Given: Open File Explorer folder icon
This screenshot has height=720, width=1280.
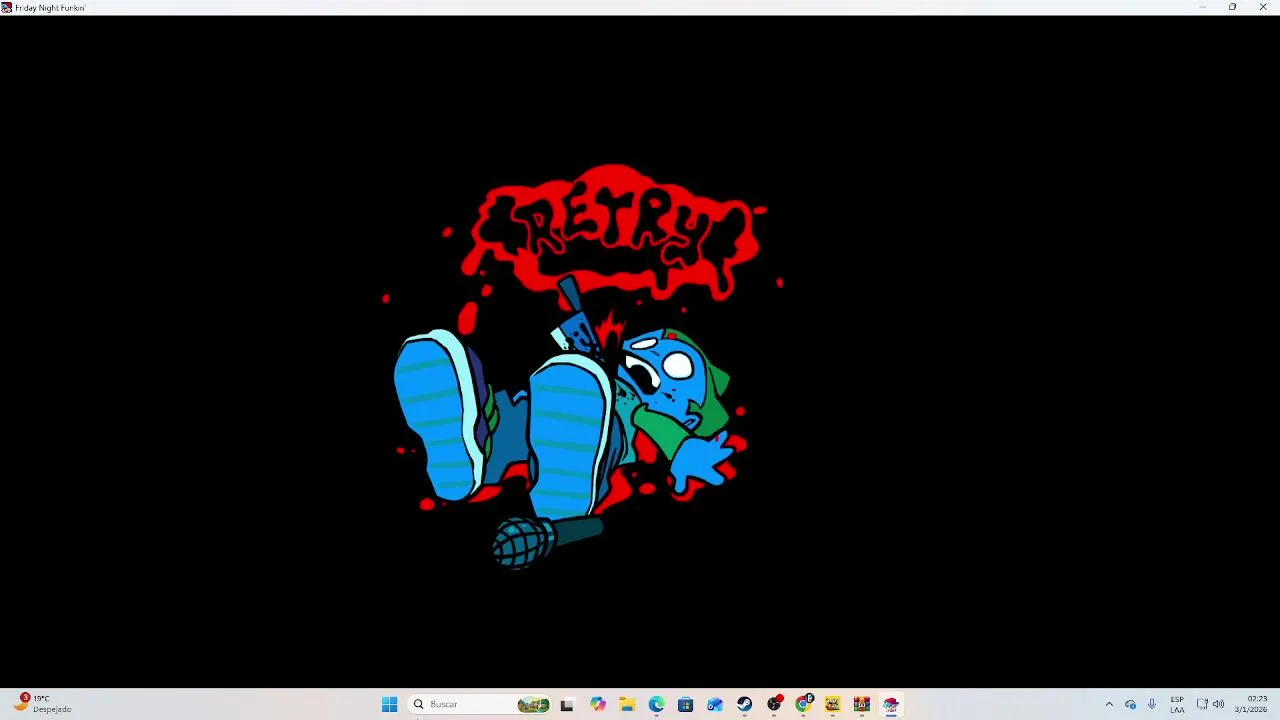Looking at the screenshot, I should (x=627, y=705).
